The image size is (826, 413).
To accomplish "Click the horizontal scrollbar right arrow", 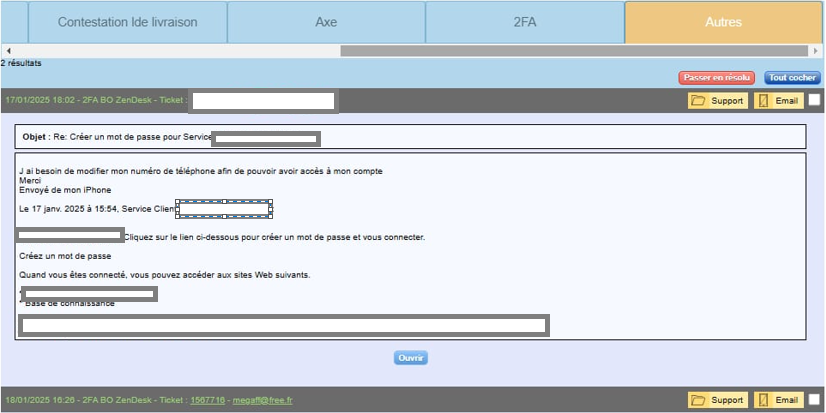I will tap(816, 51).
